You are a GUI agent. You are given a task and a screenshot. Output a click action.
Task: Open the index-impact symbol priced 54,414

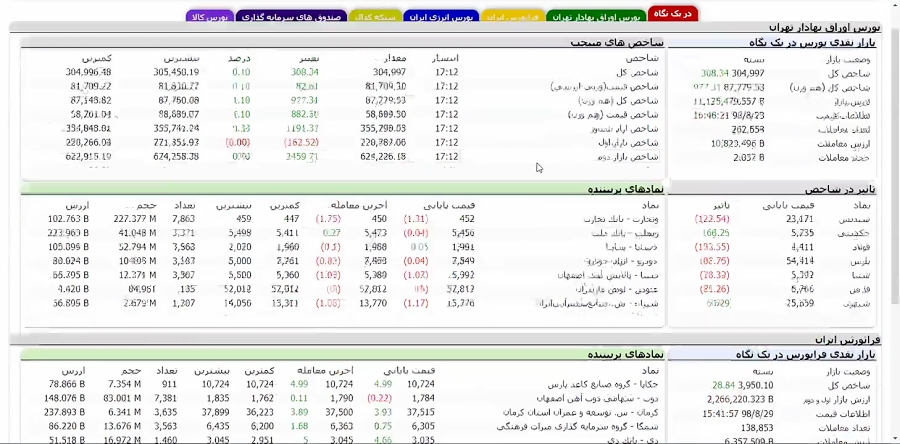[x=862, y=261]
